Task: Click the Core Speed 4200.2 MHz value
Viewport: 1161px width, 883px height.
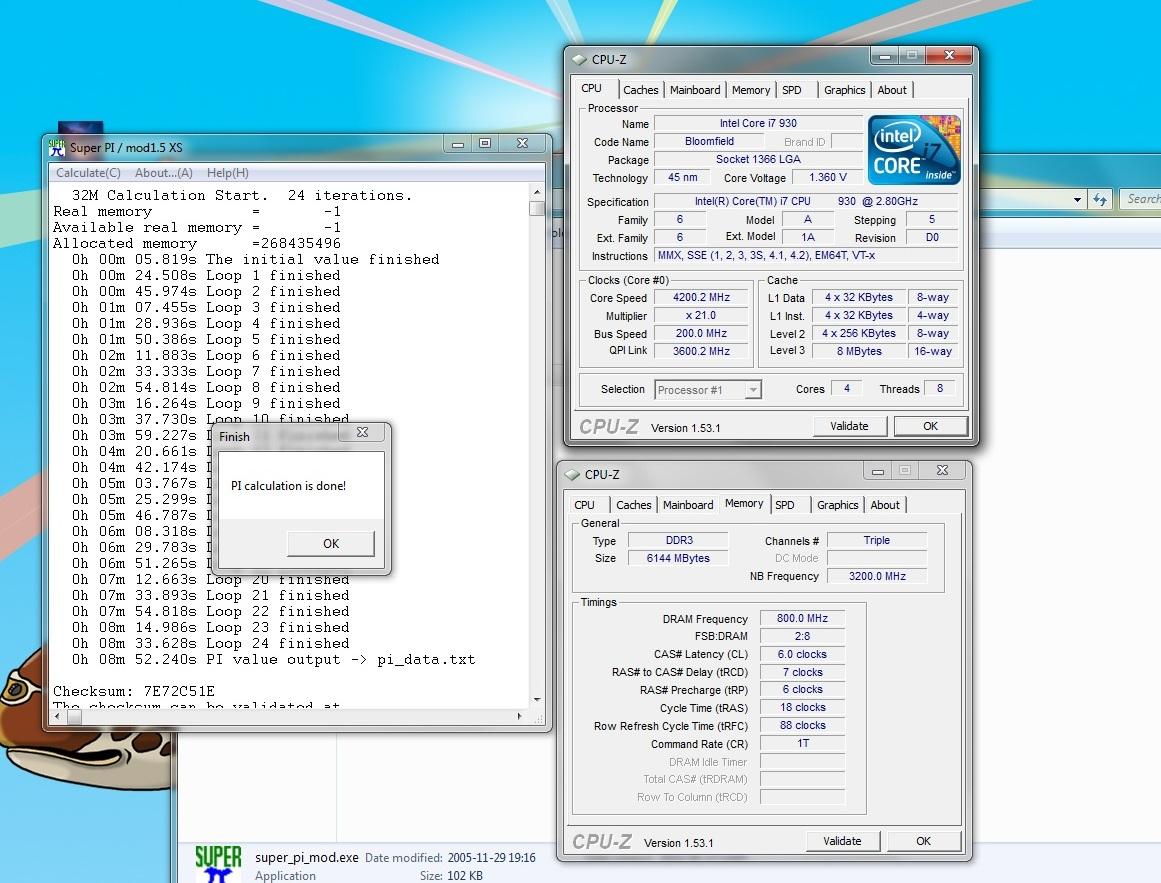Action: pos(701,298)
